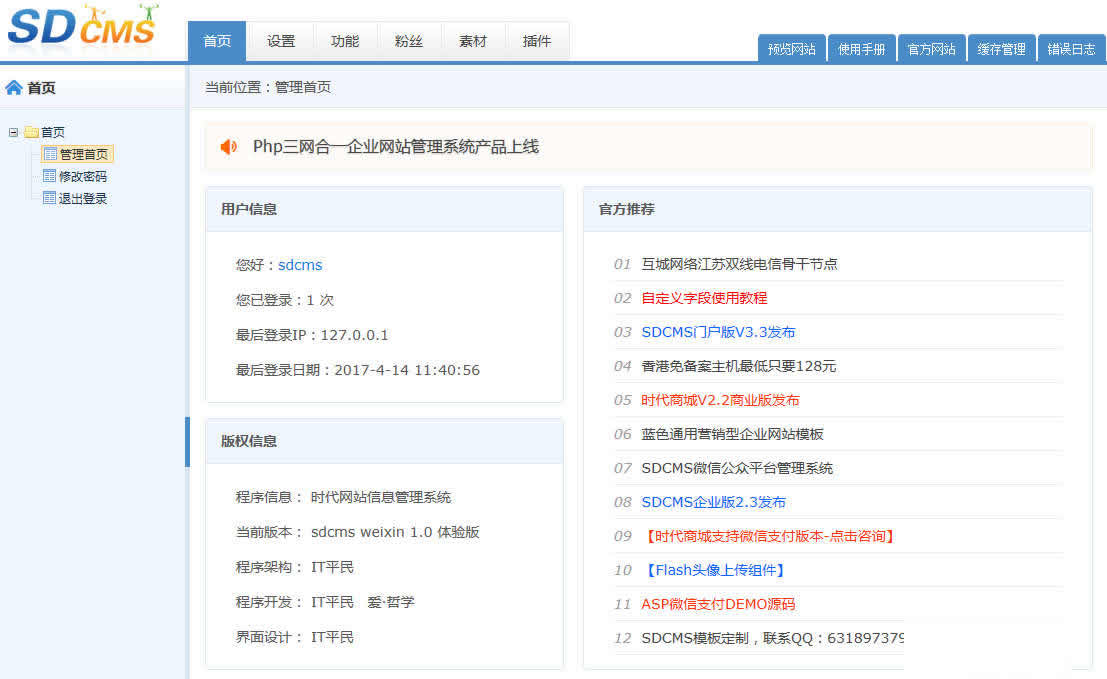Open the 插件 tab

537,41
